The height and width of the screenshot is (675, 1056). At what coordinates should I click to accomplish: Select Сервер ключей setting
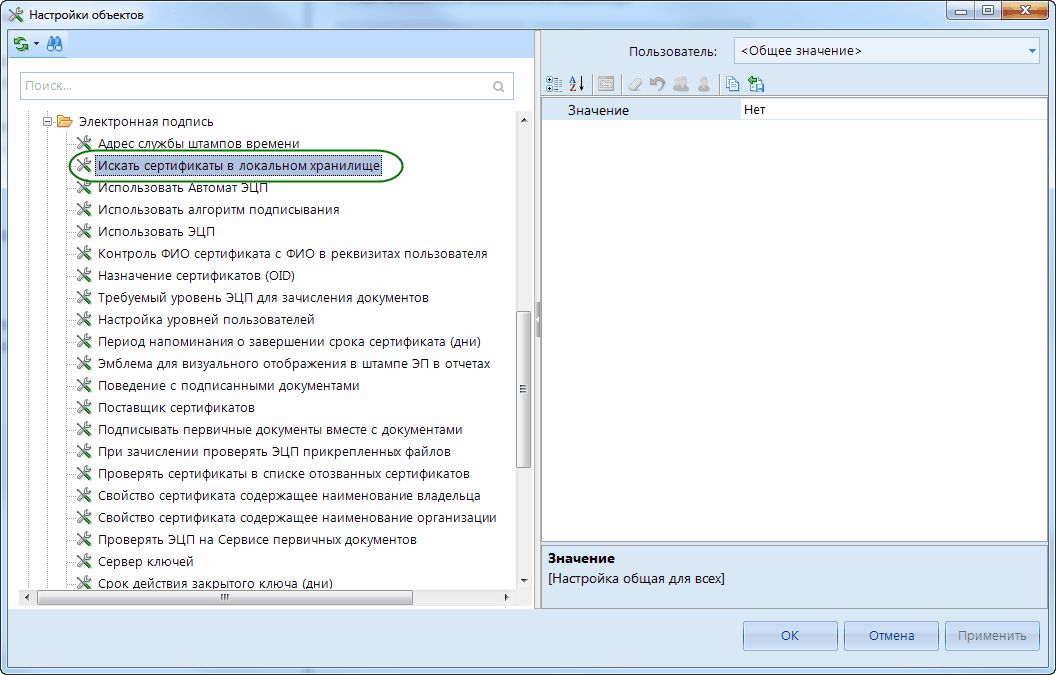(x=145, y=562)
